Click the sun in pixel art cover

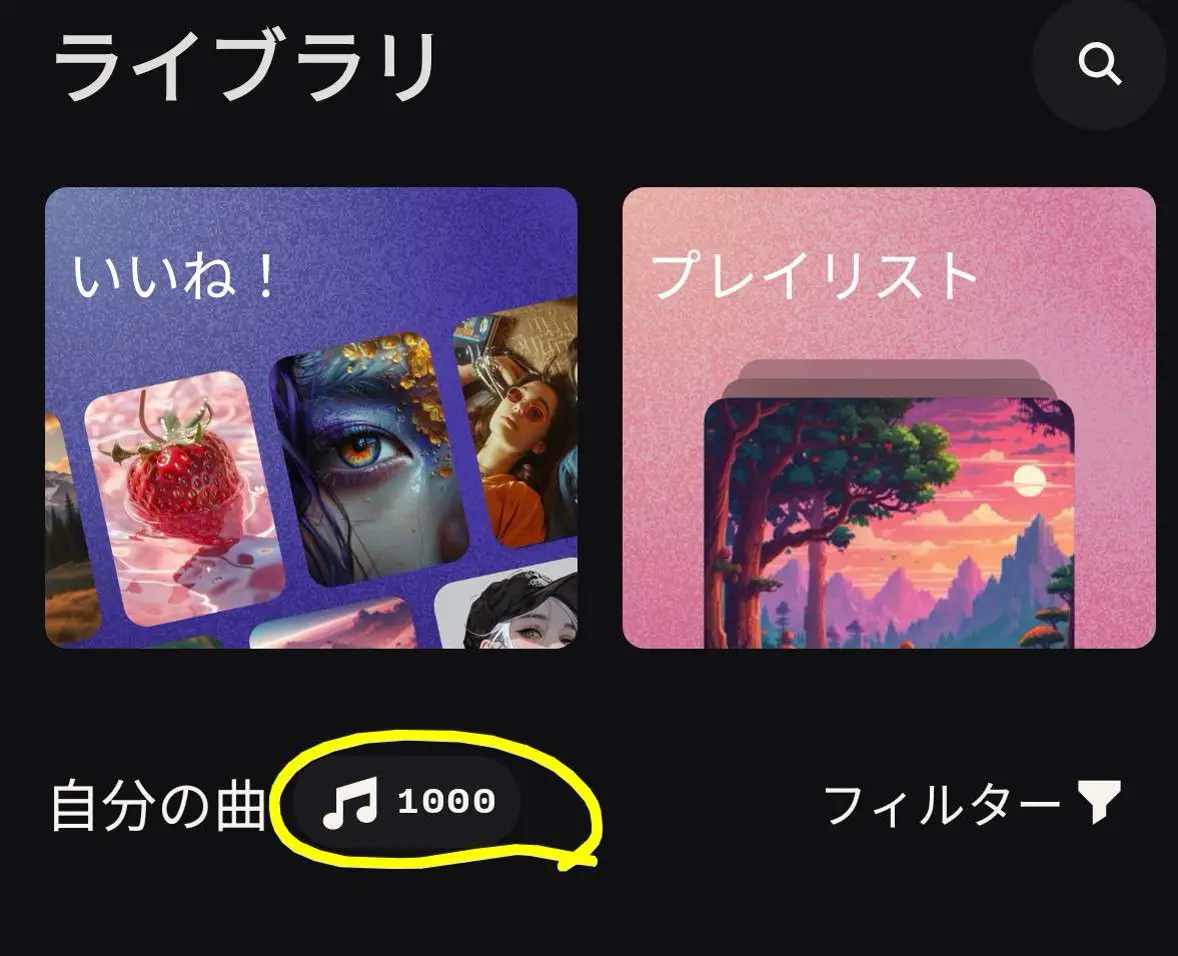click(1028, 480)
